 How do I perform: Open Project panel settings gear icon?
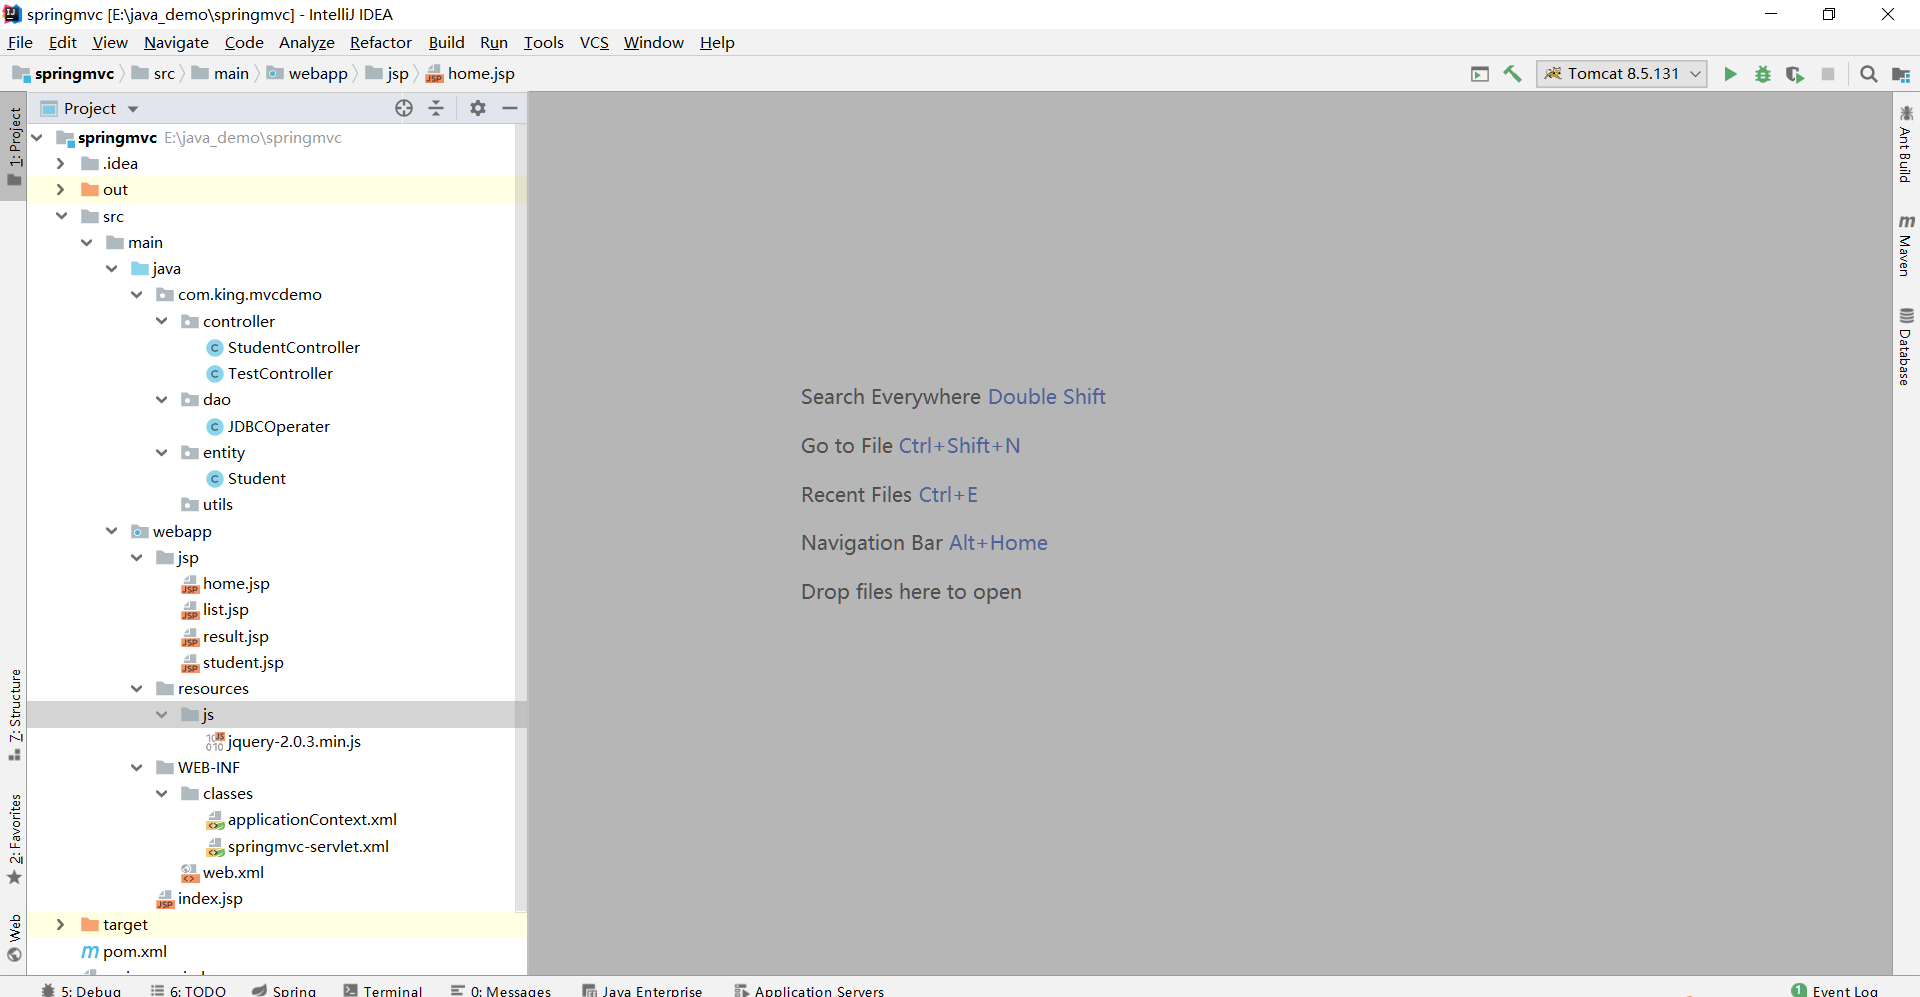tap(477, 108)
